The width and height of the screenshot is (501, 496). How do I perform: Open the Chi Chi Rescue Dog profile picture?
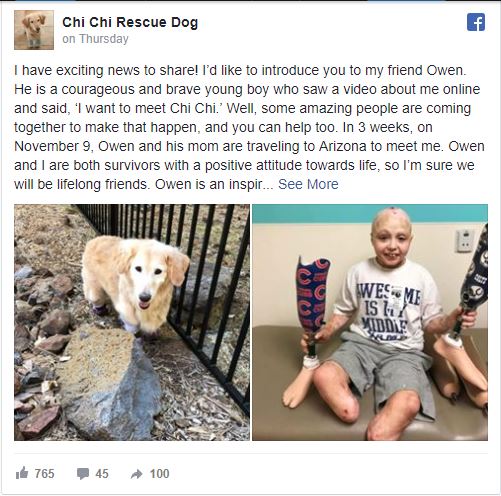coord(34,30)
